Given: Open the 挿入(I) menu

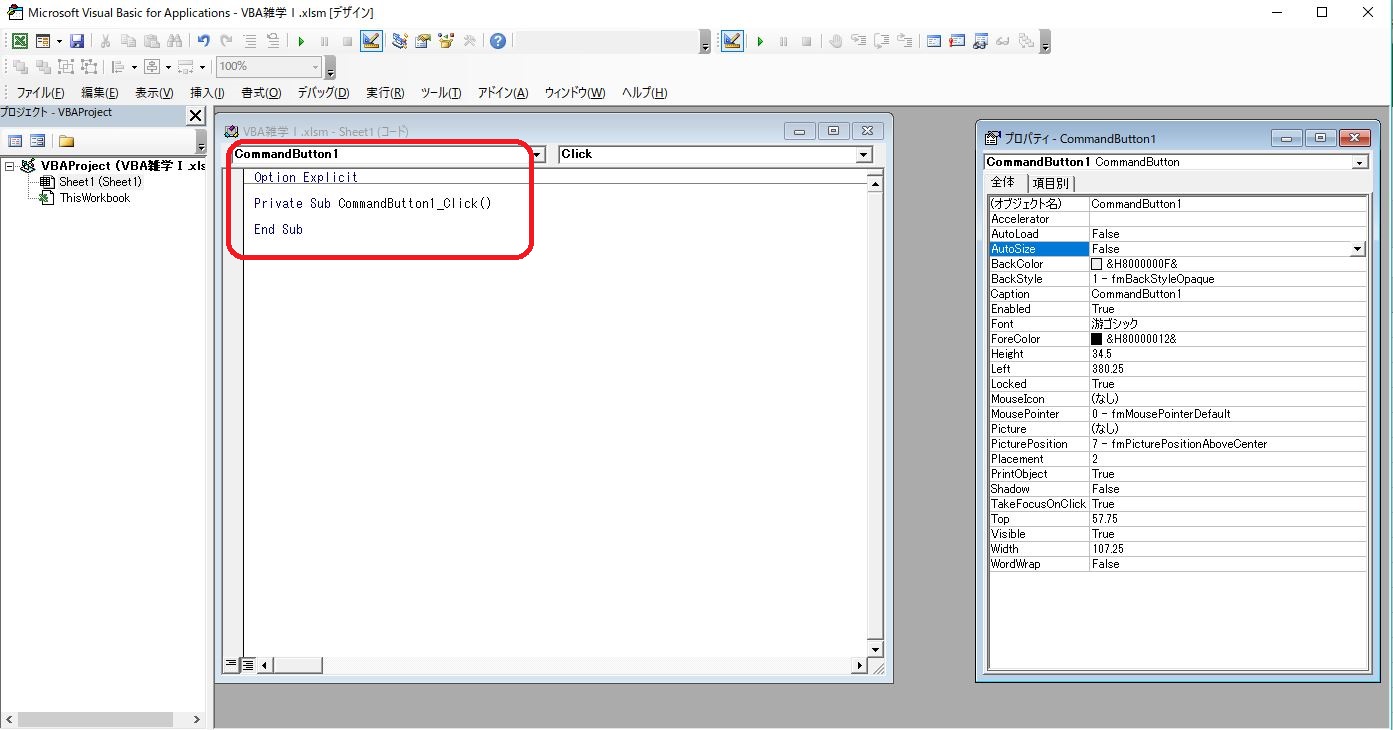Looking at the screenshot, I should point(207,93).
